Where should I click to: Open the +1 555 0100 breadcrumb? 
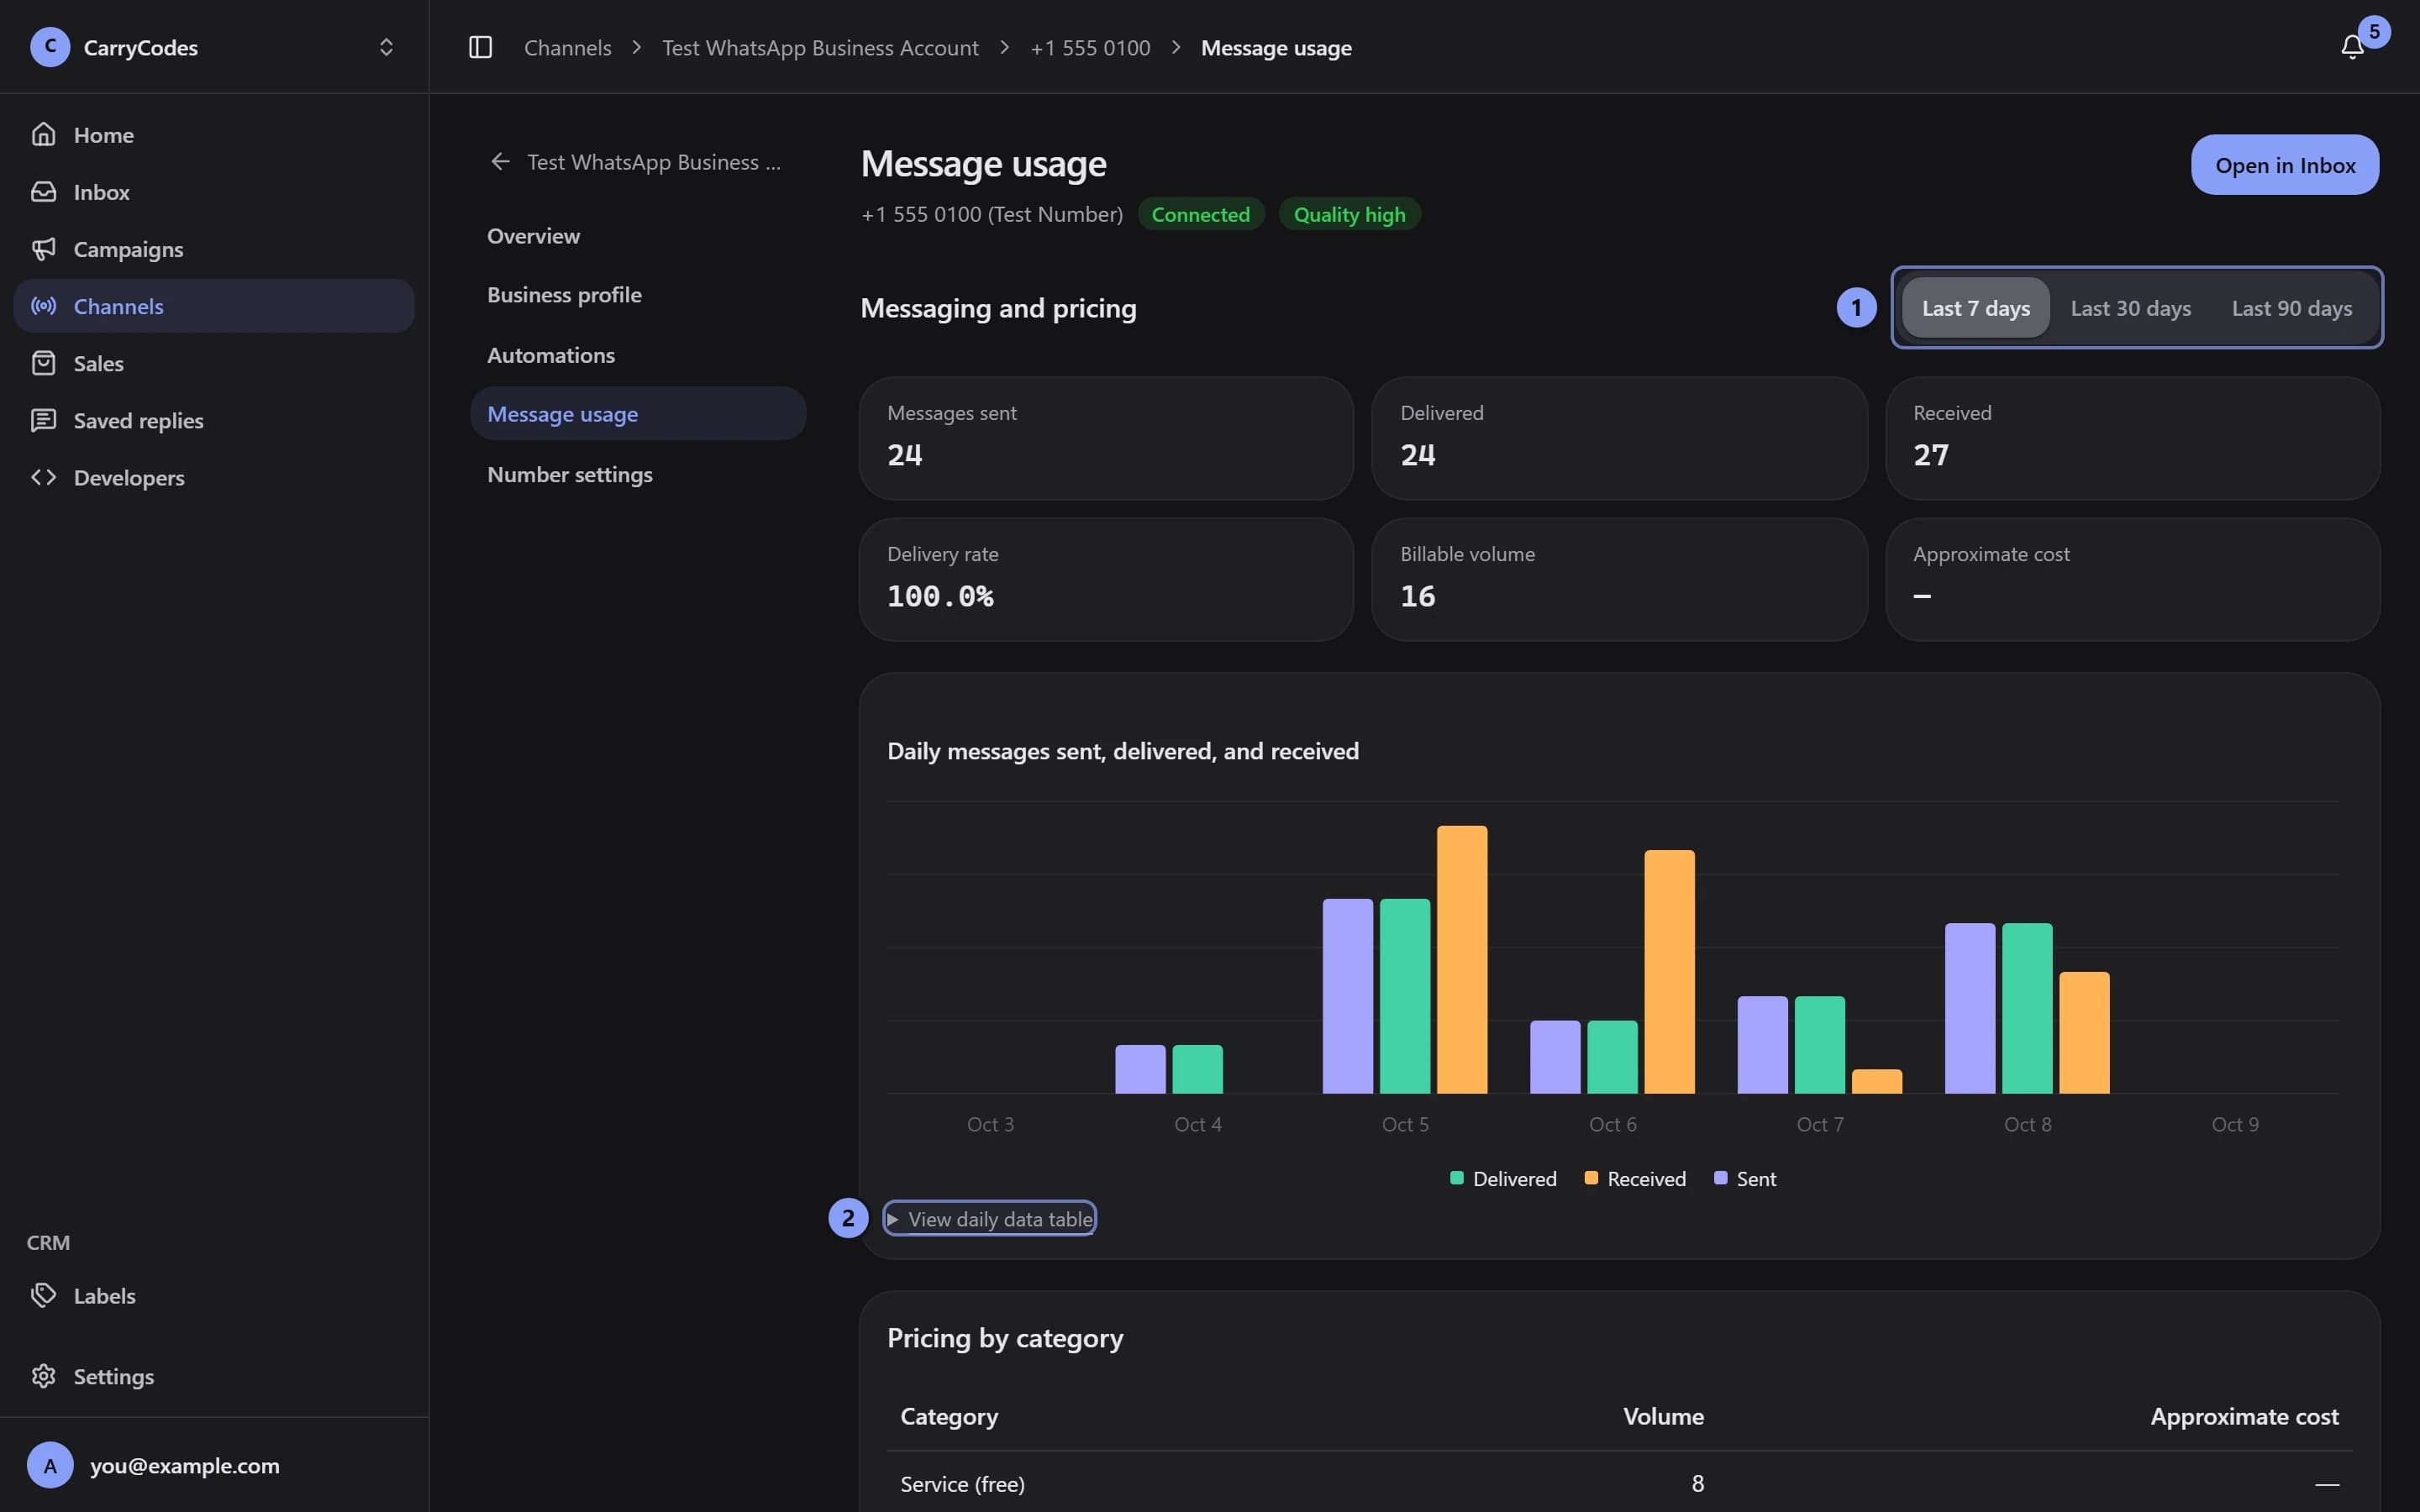tap(1090, 47)
